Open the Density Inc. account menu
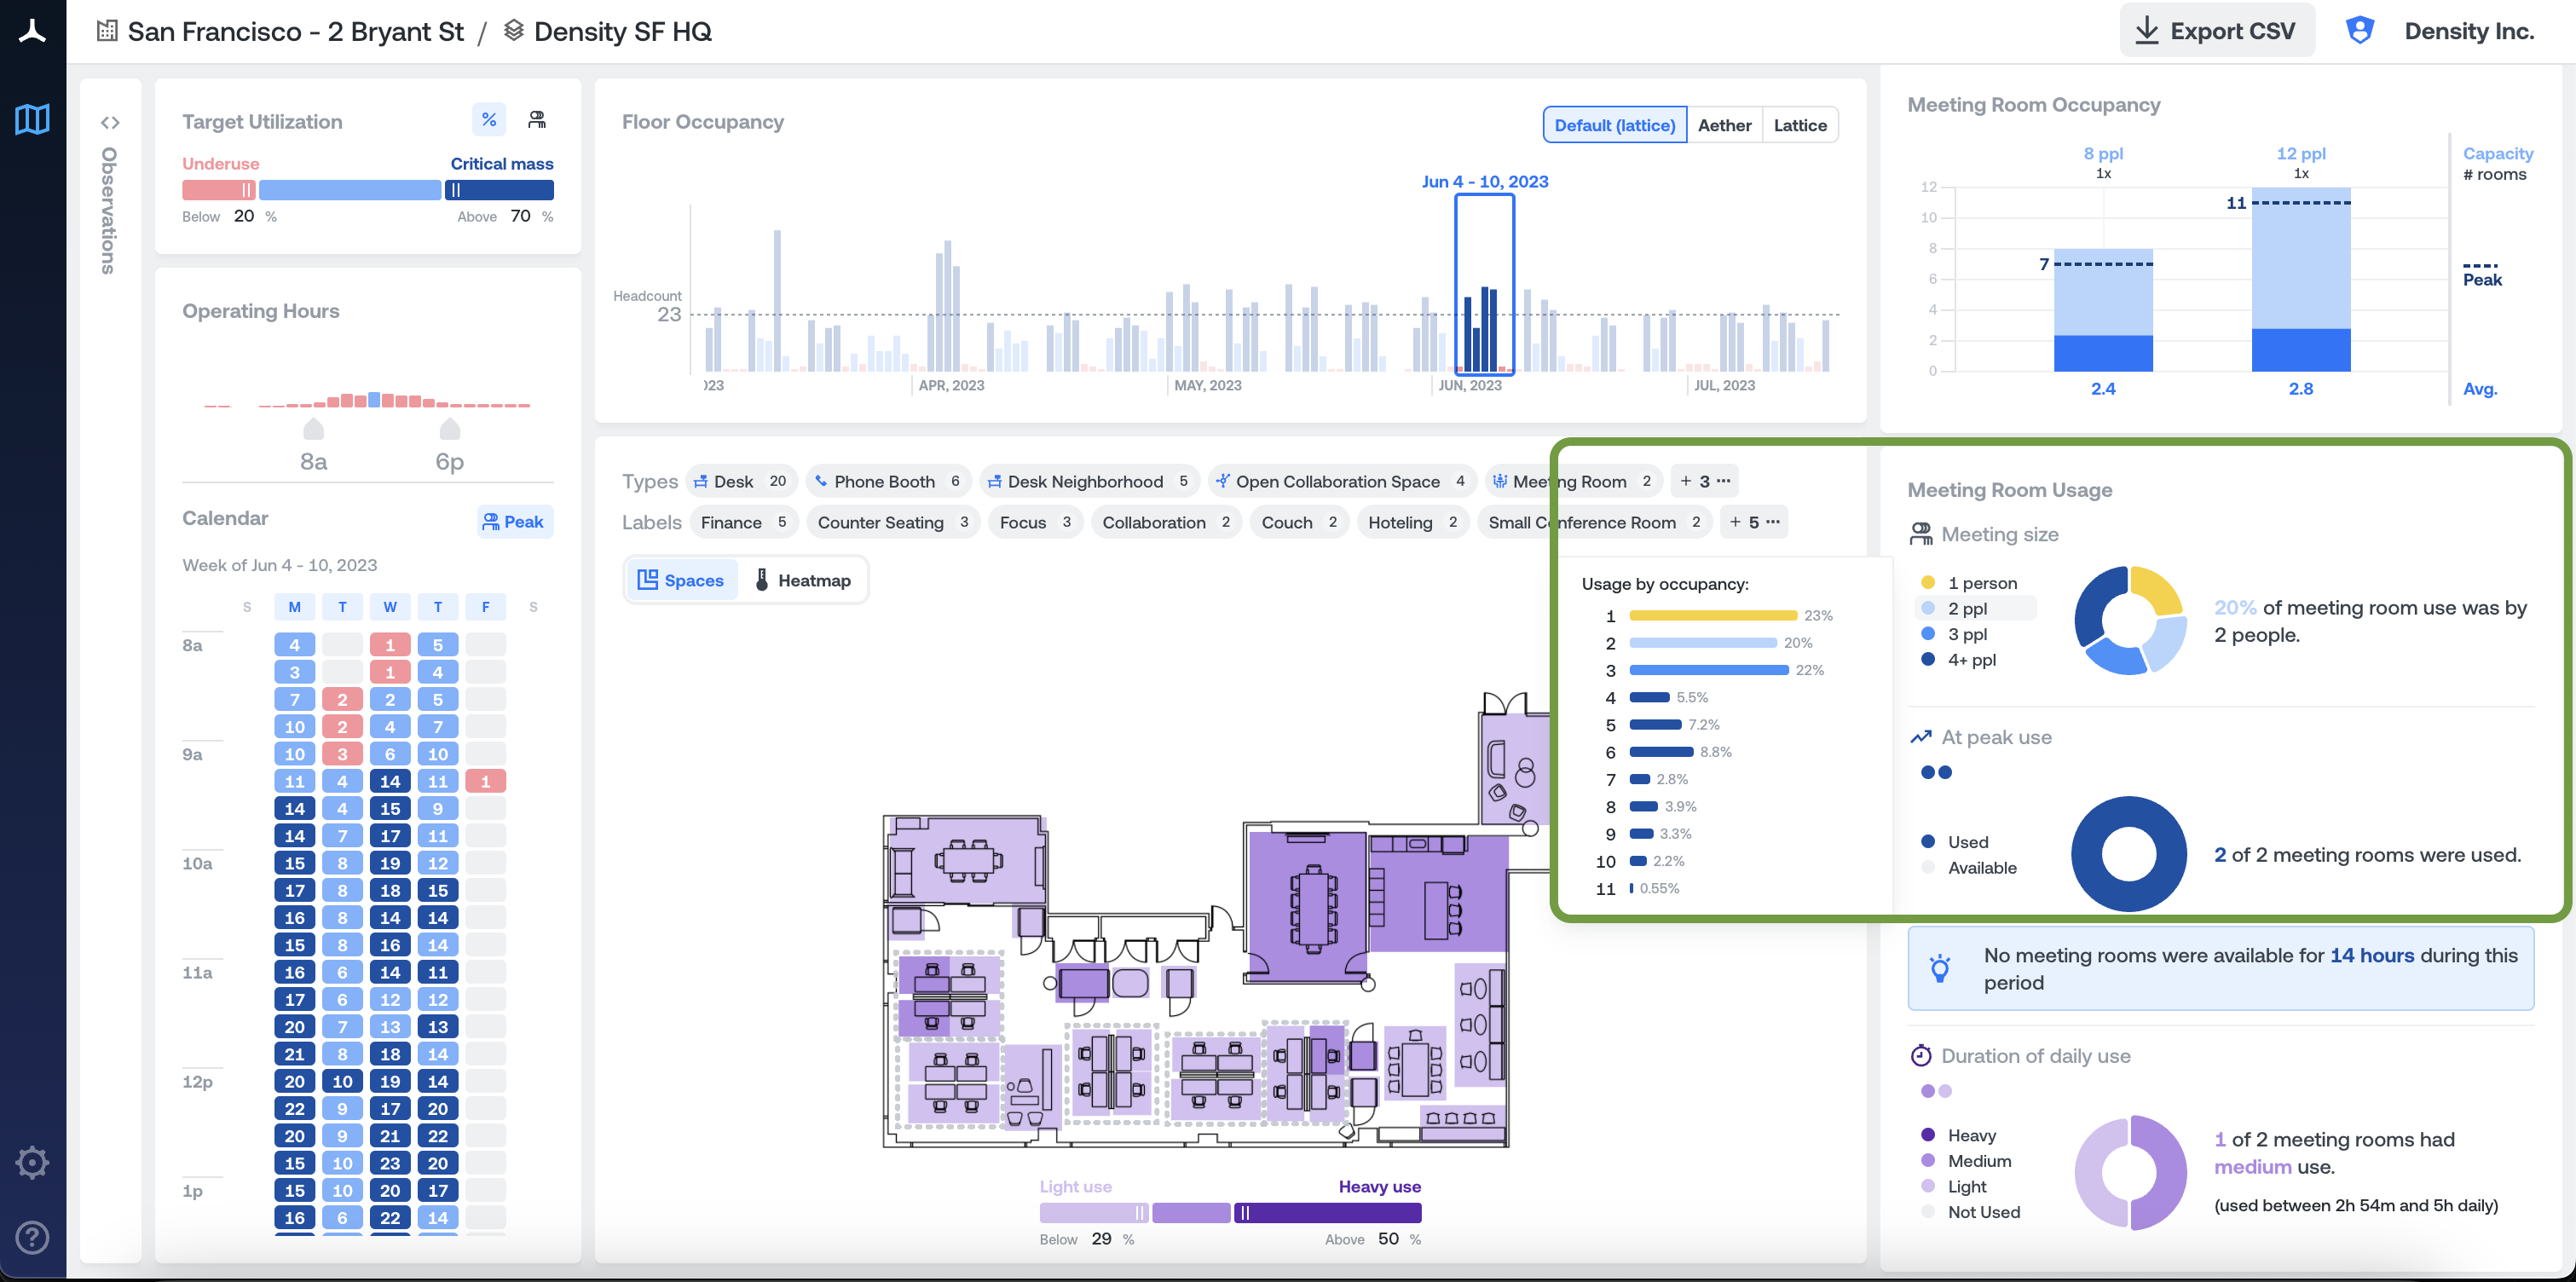The width and height of the screenshot is (2576, 1282). click(x=2469, y=31)
